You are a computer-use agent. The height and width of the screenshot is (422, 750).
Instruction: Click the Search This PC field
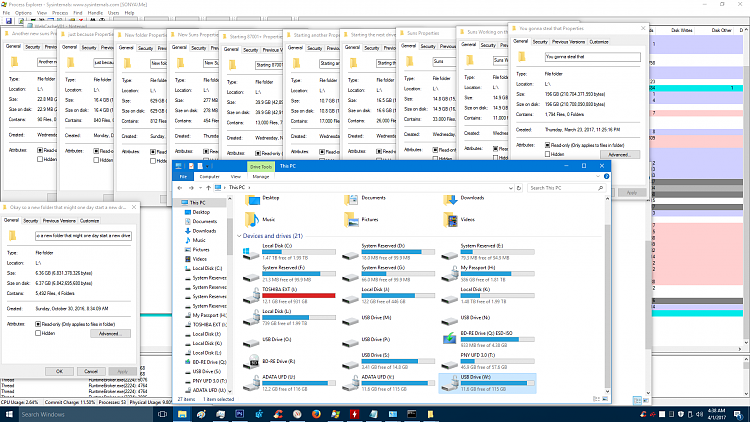coord(566,188)
